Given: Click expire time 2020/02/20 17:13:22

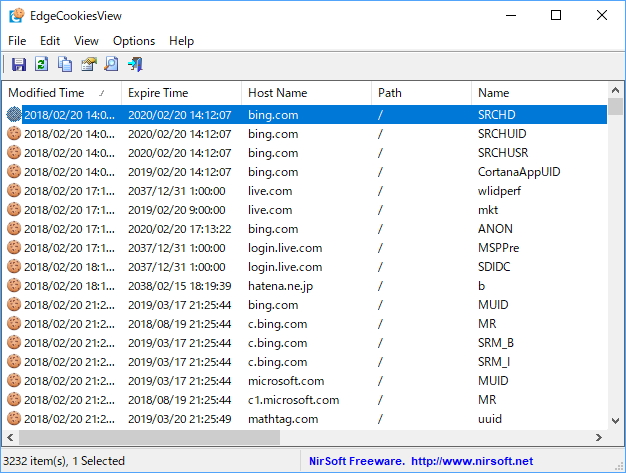Looking at the screenshot, I should [180, 229].
